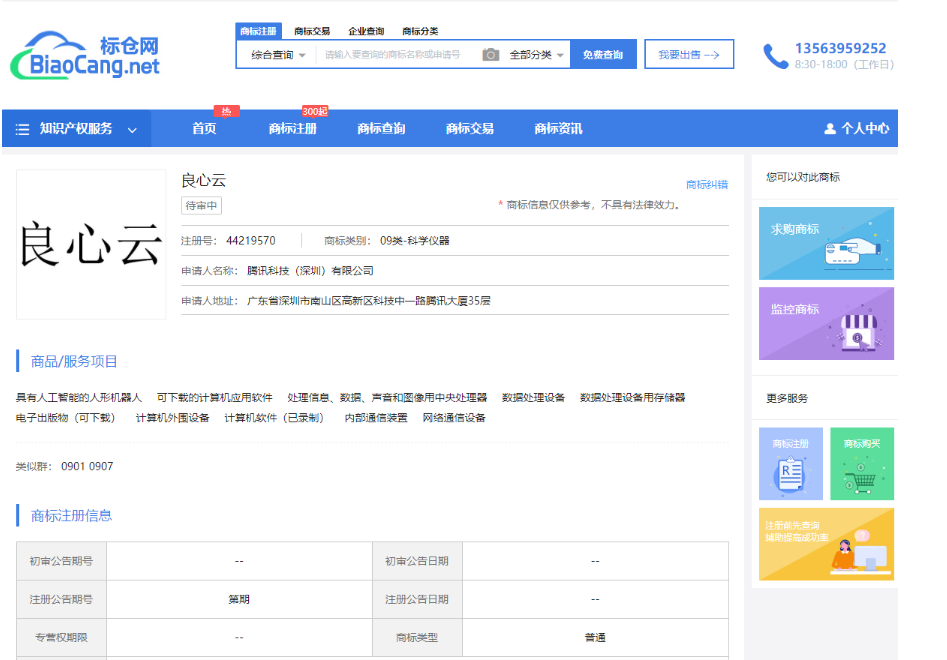The height and width of the screenshot is (660, 947).
Task: Expand the 综合查询 dropdown
Action: [x=278, y=55]
